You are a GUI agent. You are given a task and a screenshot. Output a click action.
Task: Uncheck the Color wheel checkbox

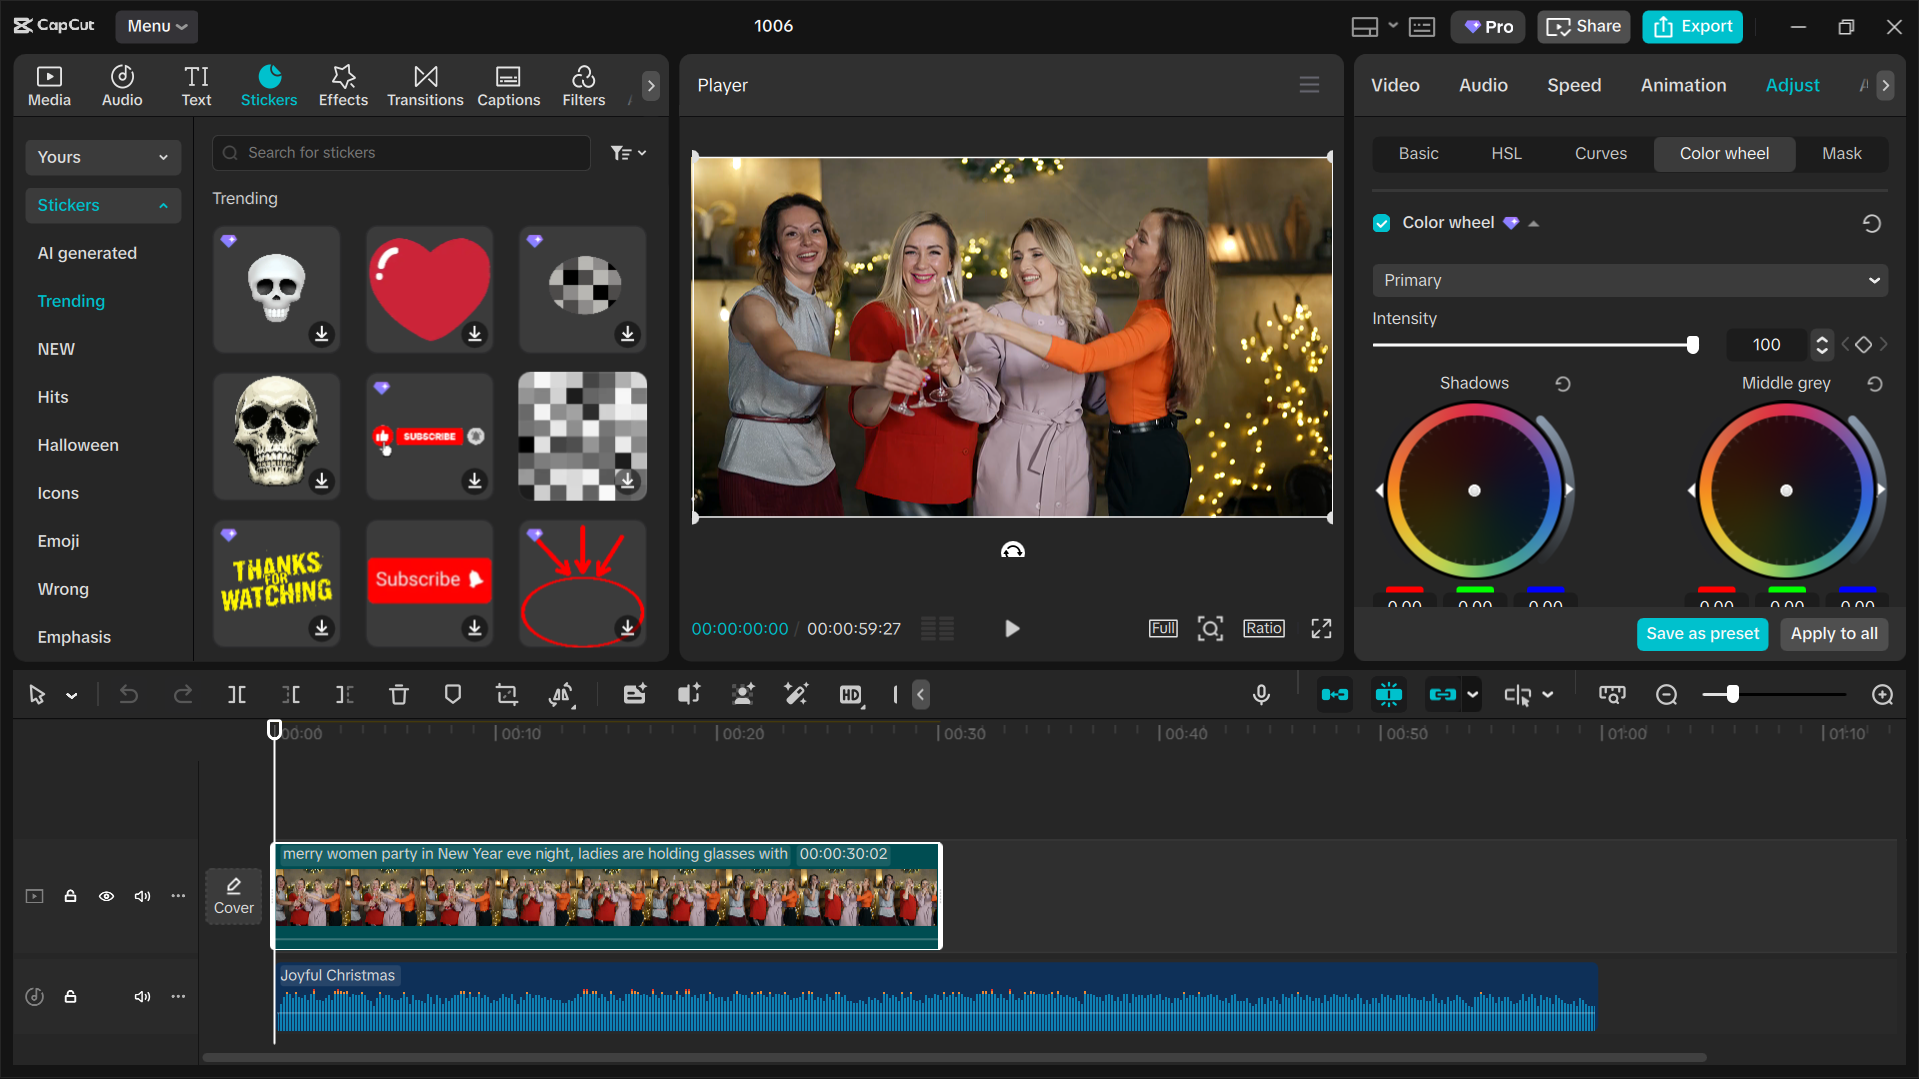pyautogui.click(x=1381, y=223)
